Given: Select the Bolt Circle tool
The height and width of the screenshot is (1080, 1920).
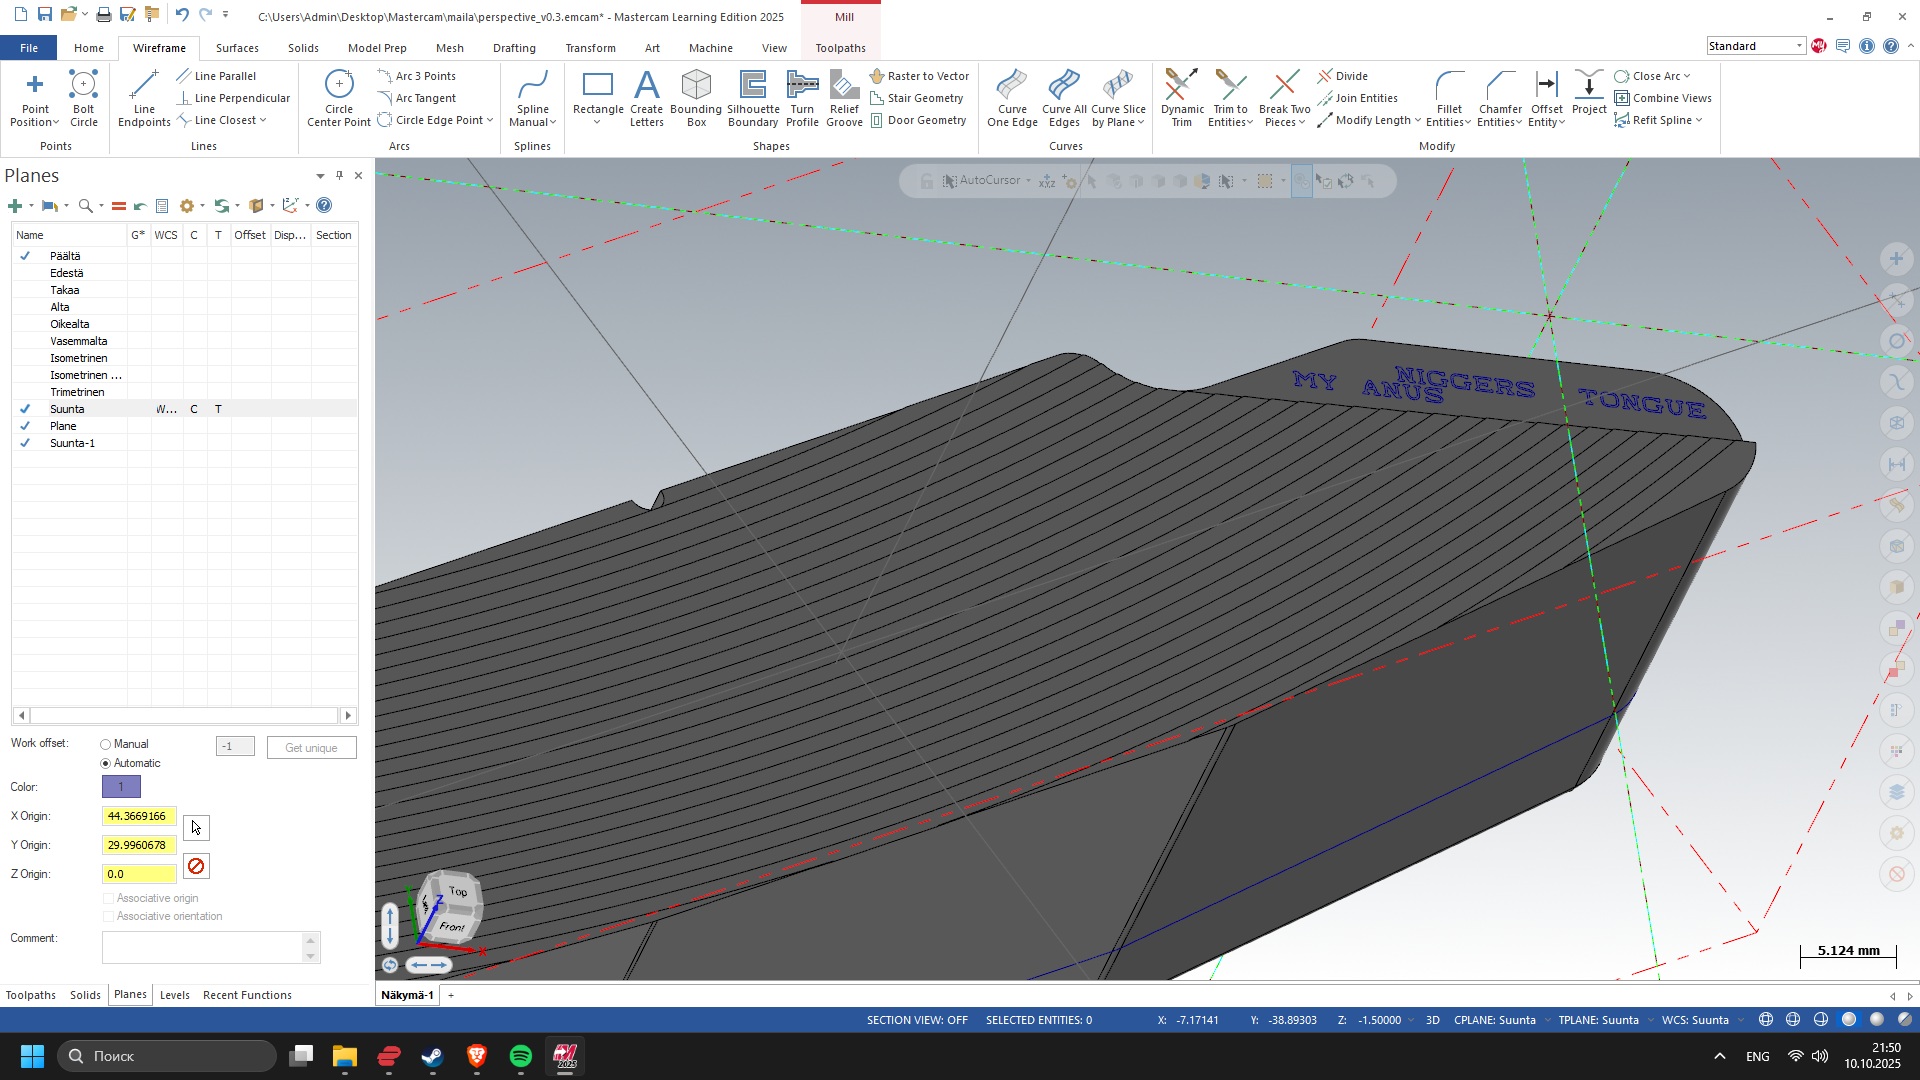Looking at the screenshot, I should [x=83, y=97].
